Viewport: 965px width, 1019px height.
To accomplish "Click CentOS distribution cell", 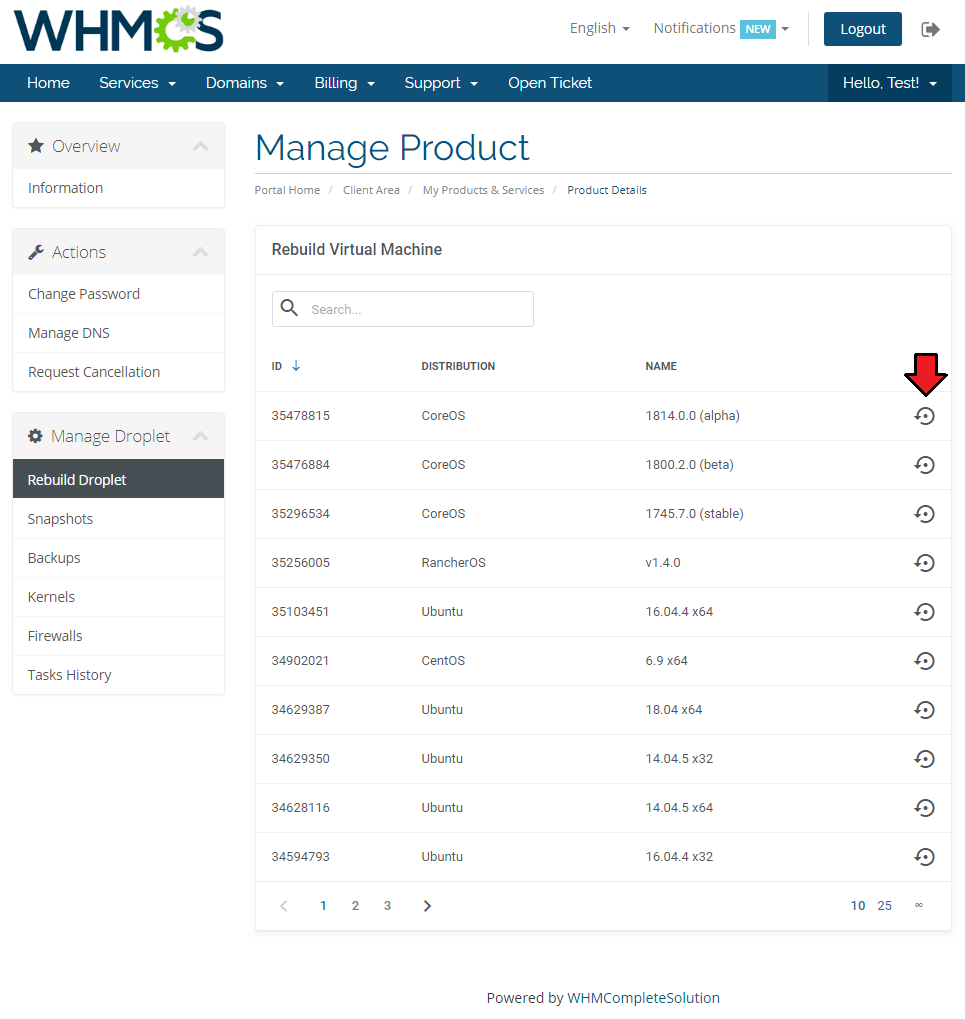I will point(443,661).
